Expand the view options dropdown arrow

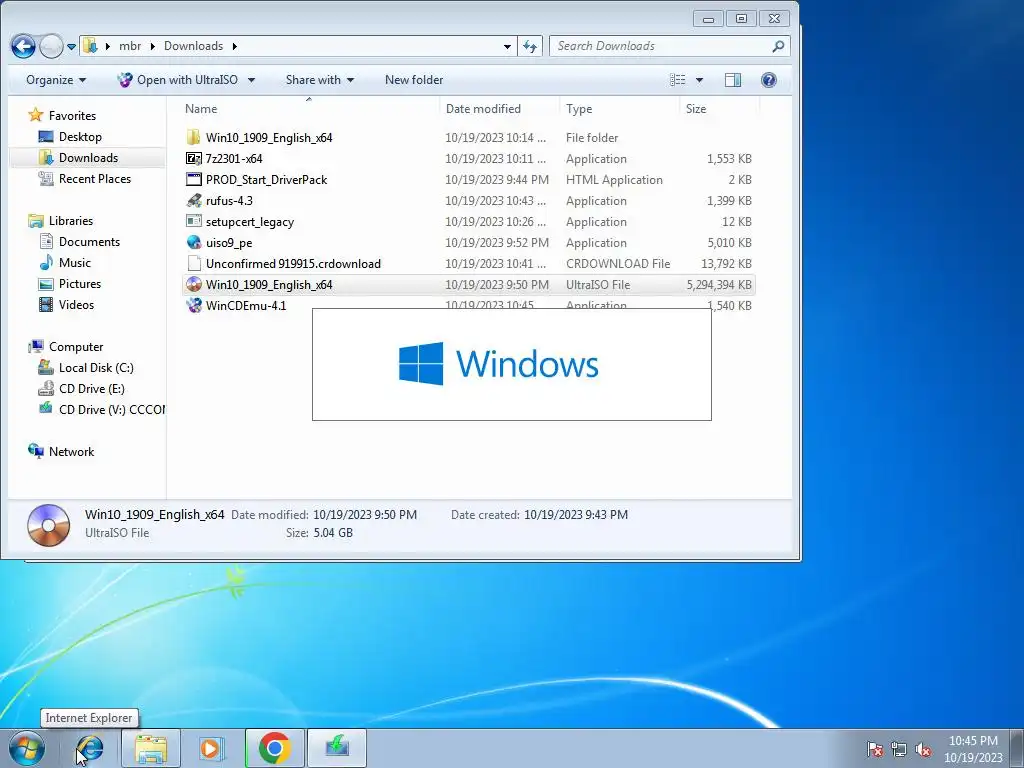click(699, 80)
